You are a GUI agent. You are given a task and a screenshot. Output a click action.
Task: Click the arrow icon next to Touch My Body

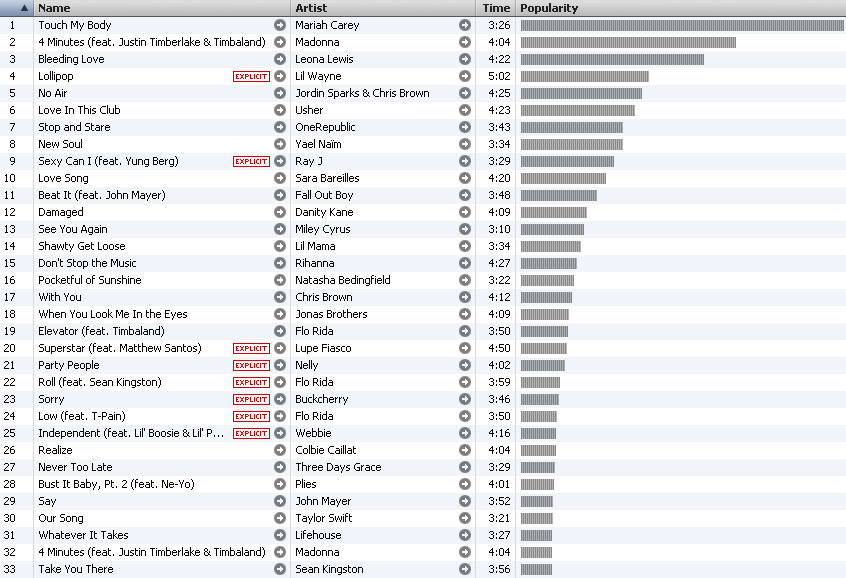(x=279, y=25)
